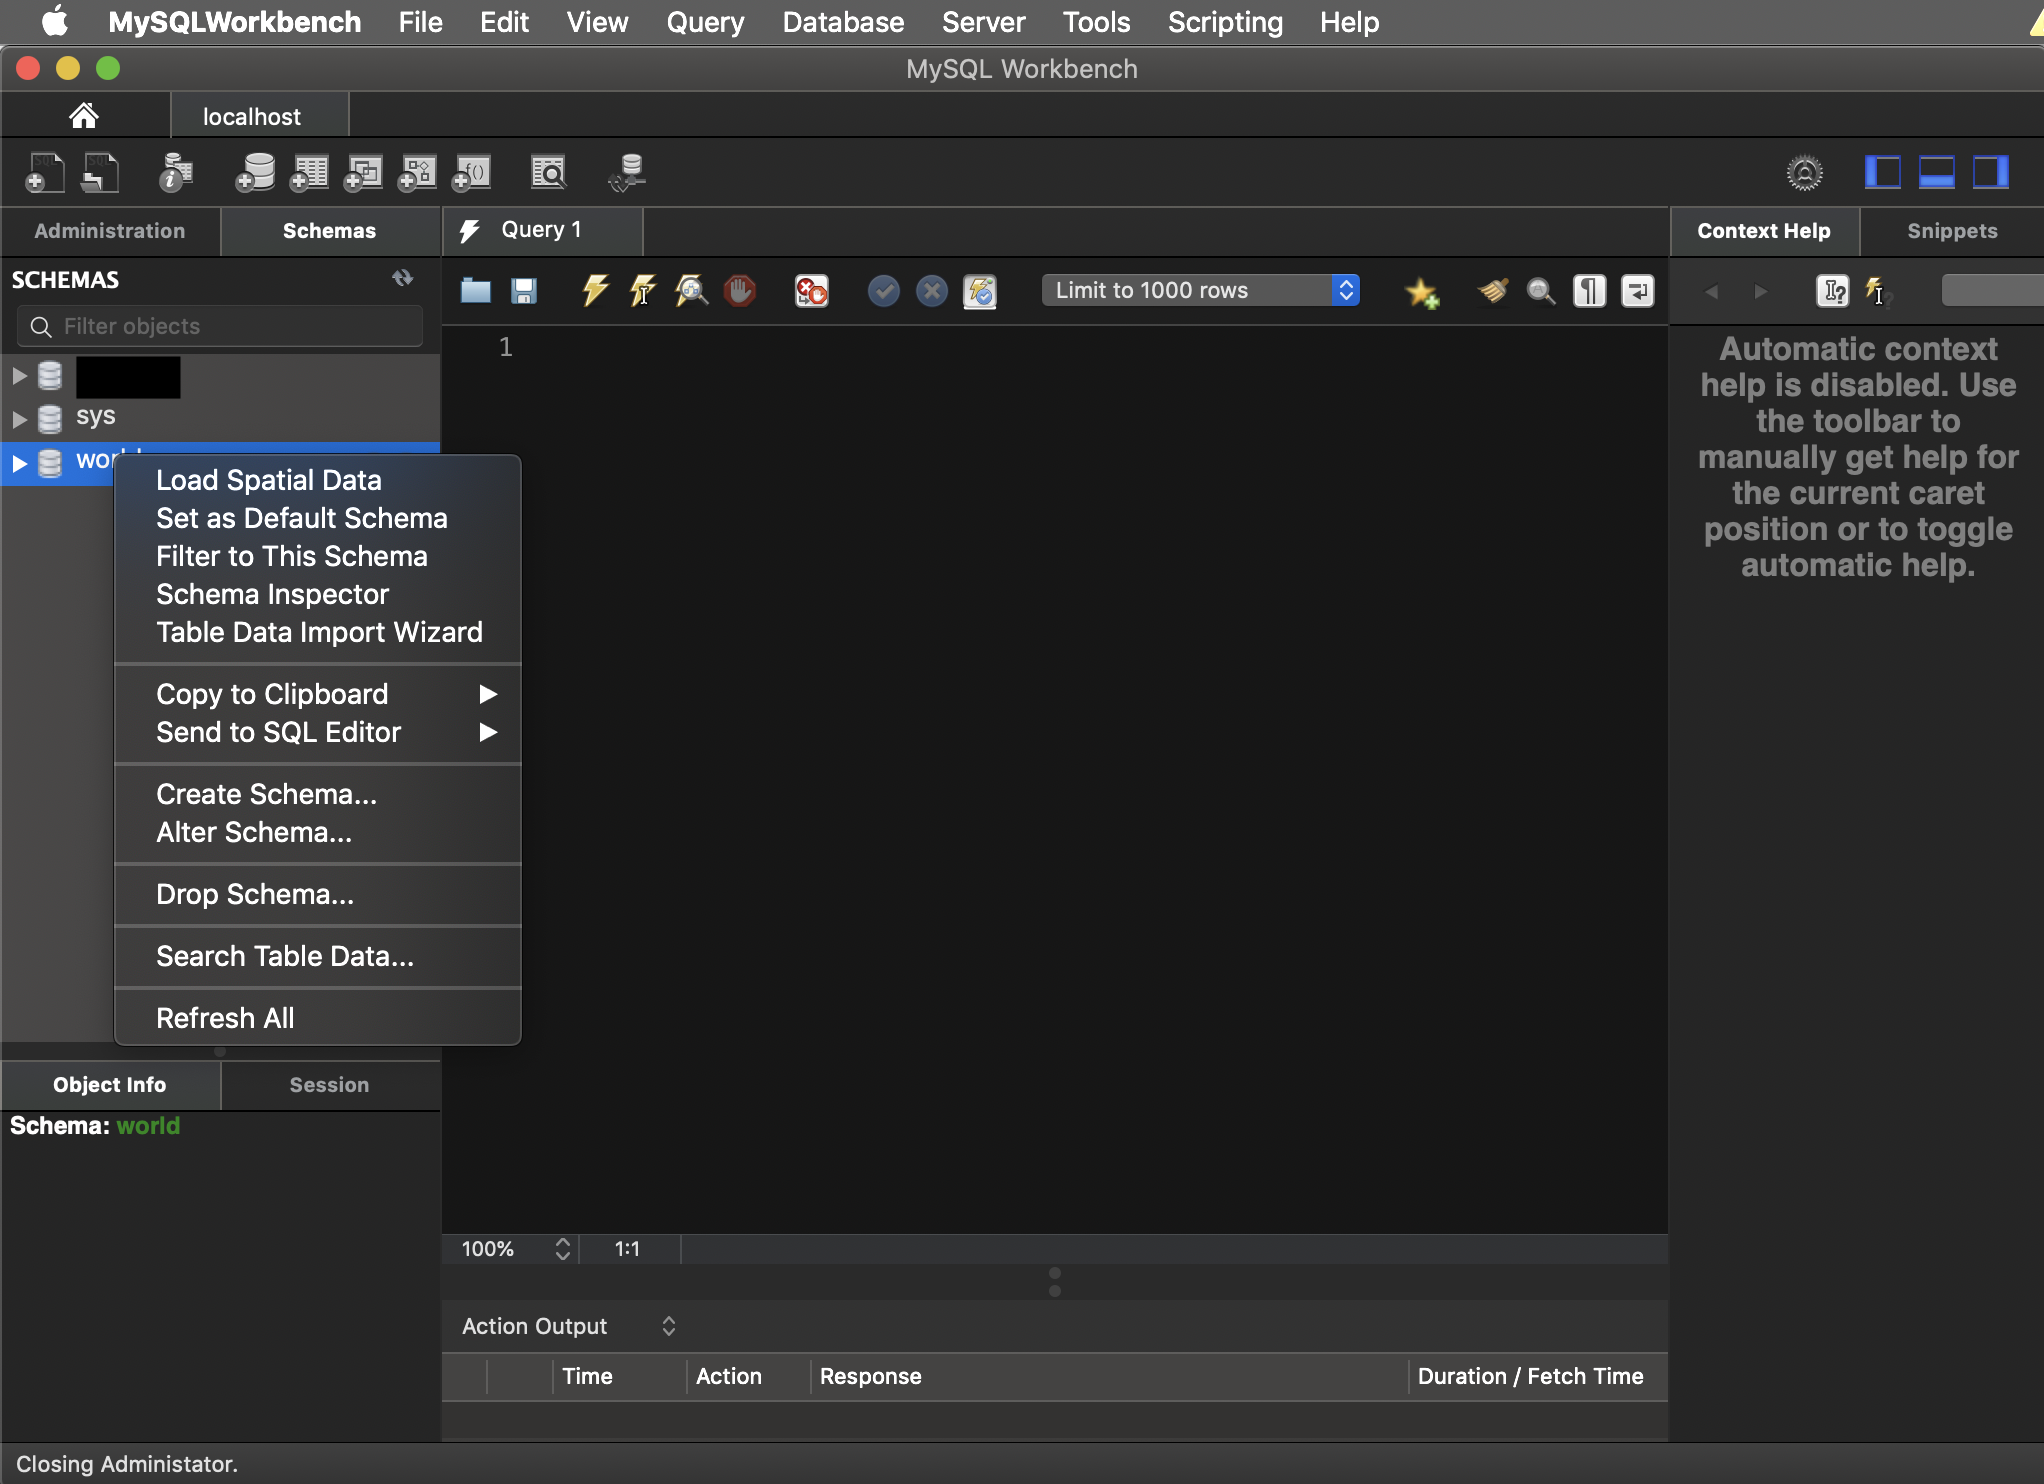Image resolution: width=2044 pixels, height=1484 pixels.
Task: Toggle the right secondary sidebar visibility
Action: [x=1990, y=172]
